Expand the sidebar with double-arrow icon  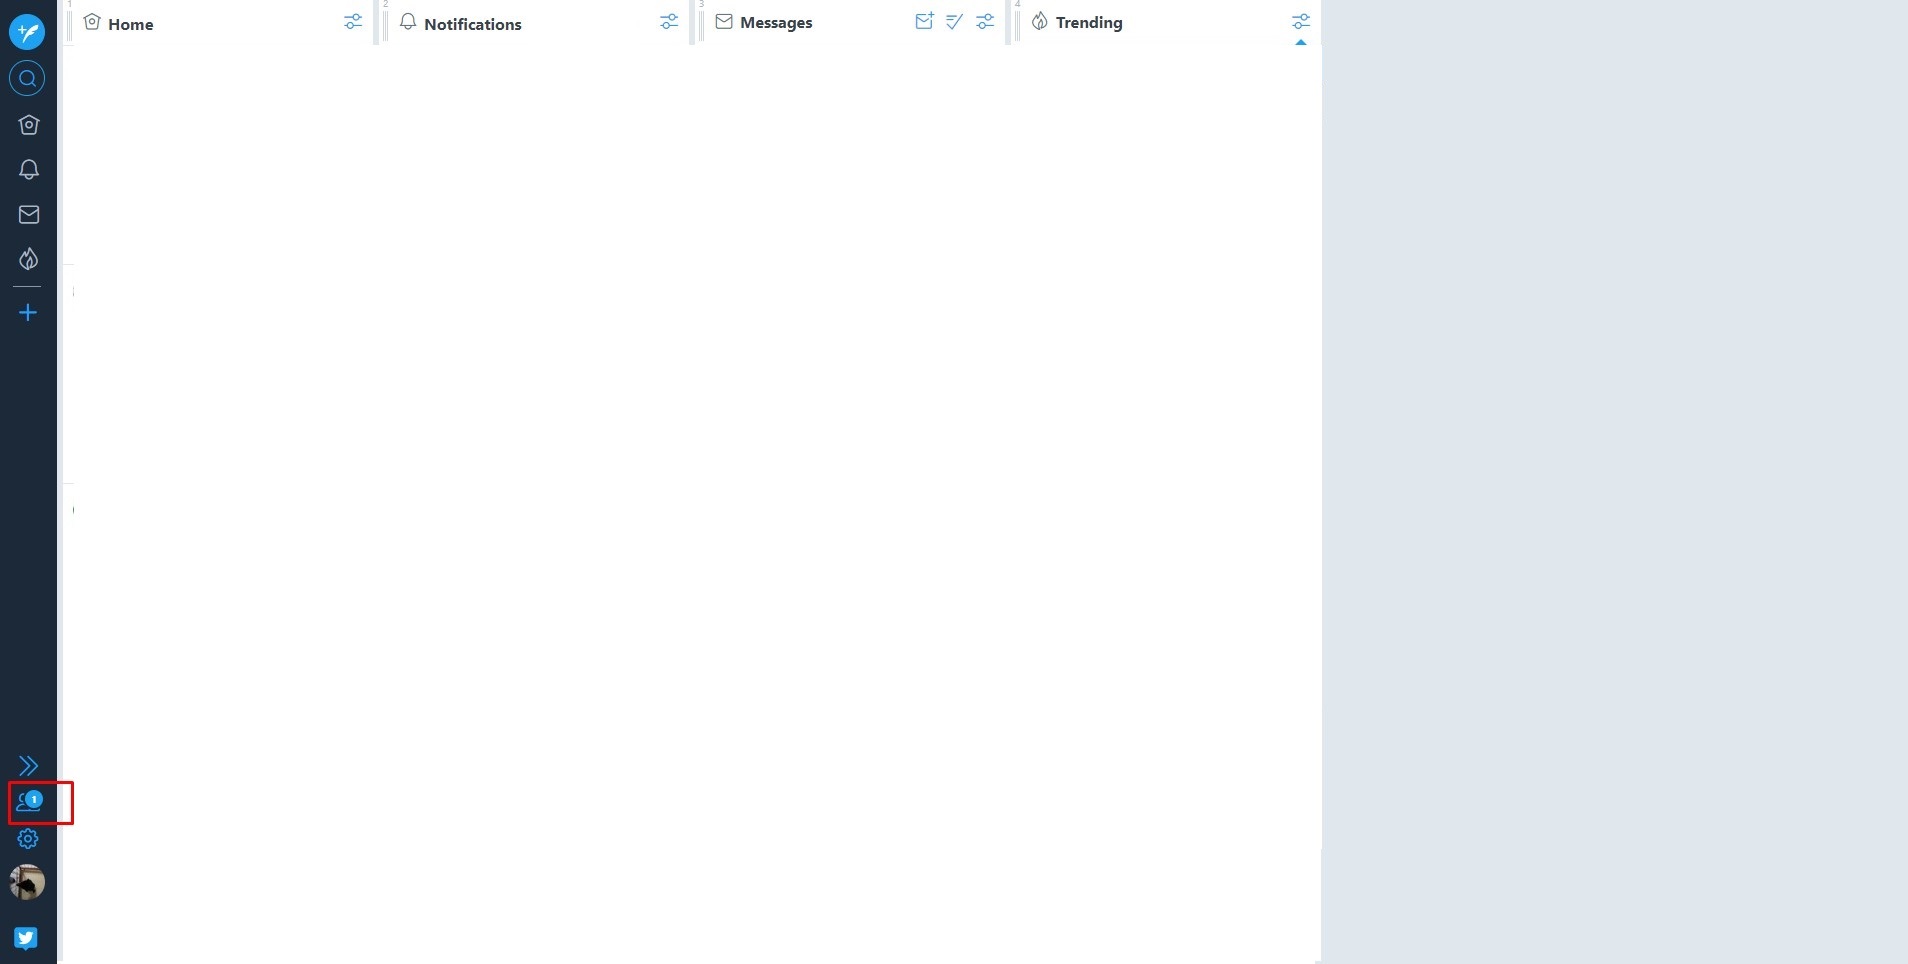tap(28, 766)
